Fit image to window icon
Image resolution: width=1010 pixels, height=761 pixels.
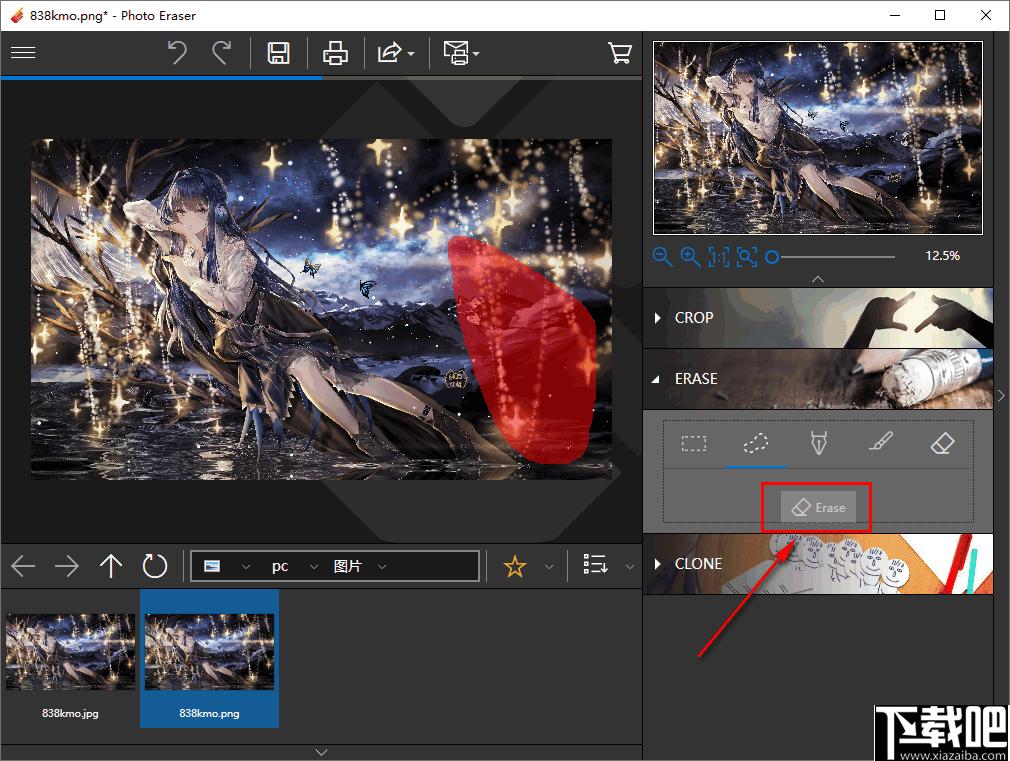coord(747,257)
